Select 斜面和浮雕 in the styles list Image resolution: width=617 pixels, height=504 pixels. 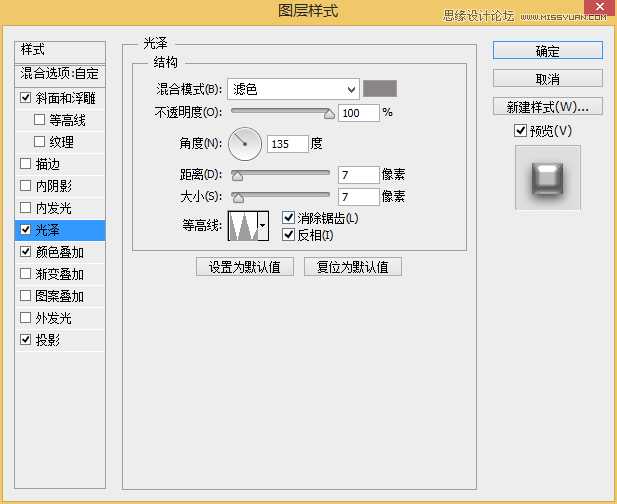click(66, 98)
